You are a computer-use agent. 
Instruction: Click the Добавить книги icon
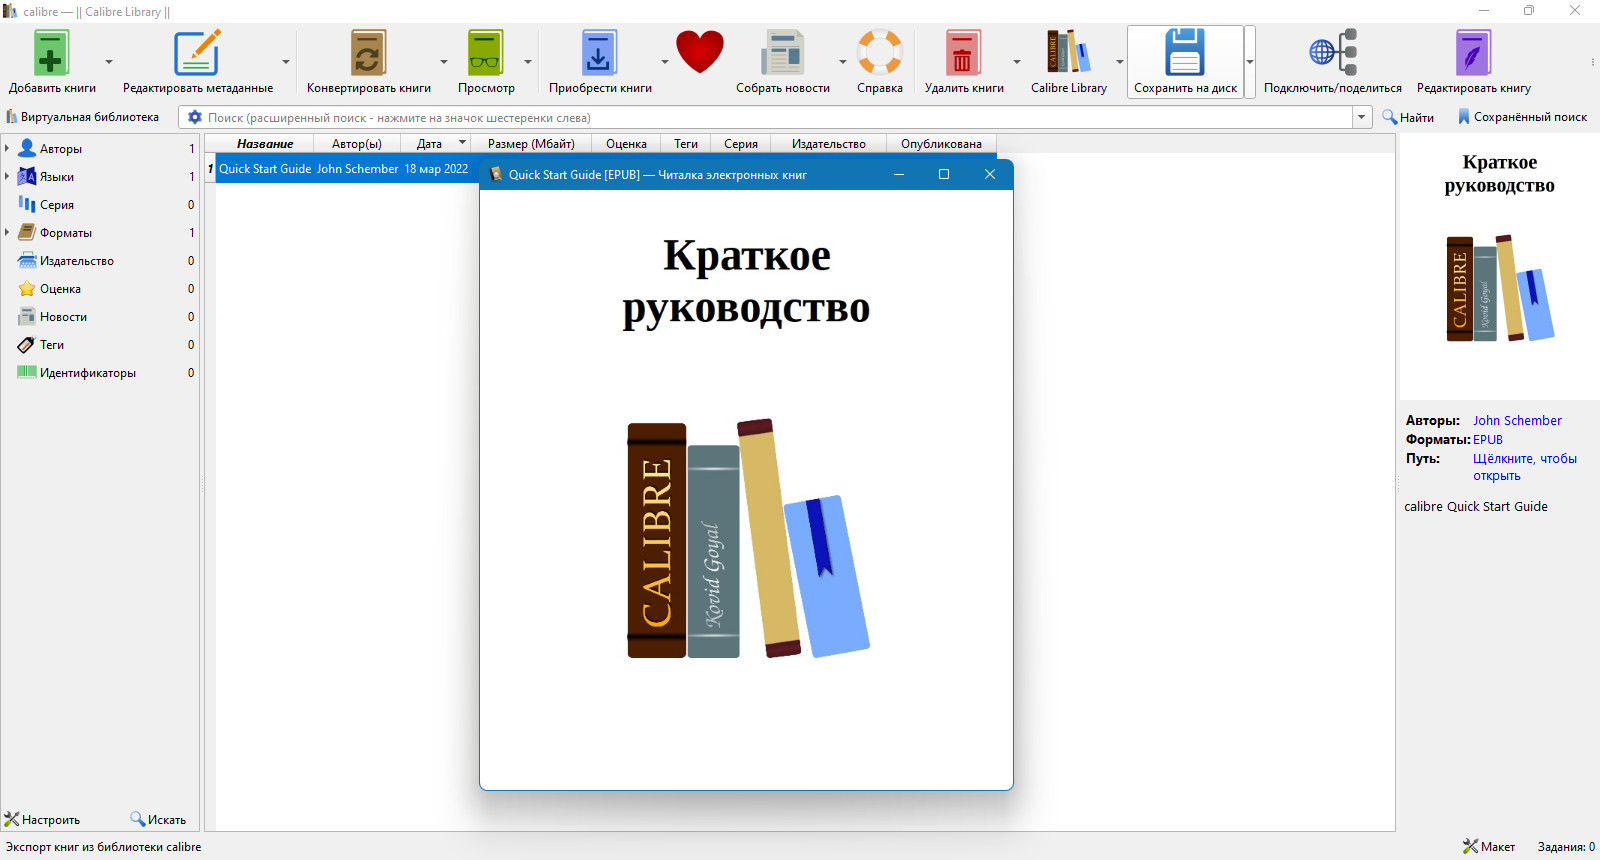[51, 53]
